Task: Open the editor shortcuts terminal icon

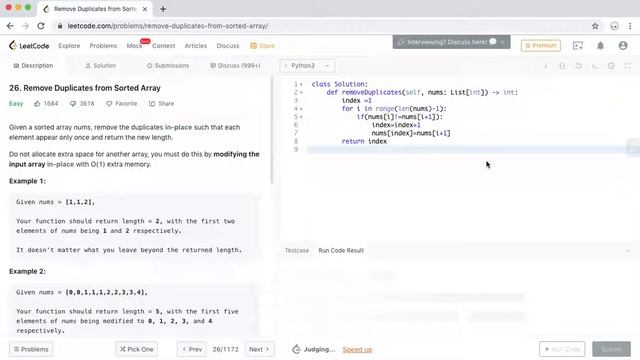Action: (595, 66)
